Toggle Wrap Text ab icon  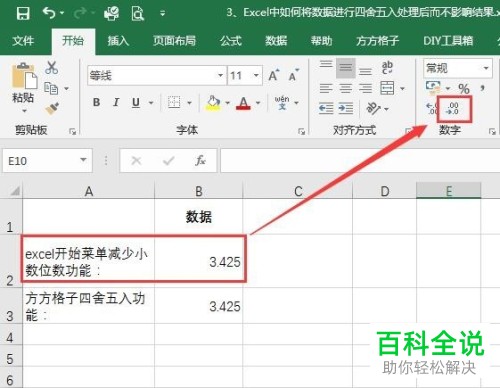pyautogui.click(x=387, y=68)
